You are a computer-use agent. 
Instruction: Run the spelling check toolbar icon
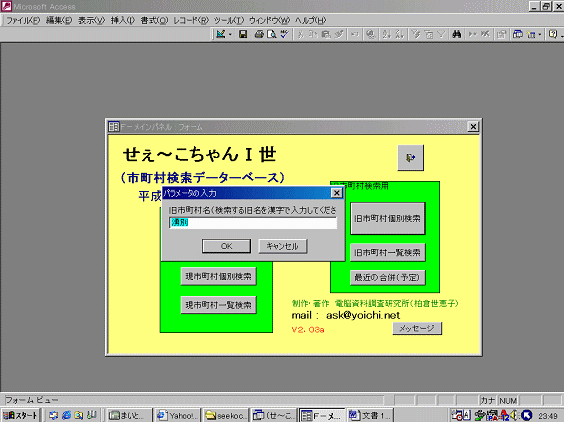(x=284, y=34)
